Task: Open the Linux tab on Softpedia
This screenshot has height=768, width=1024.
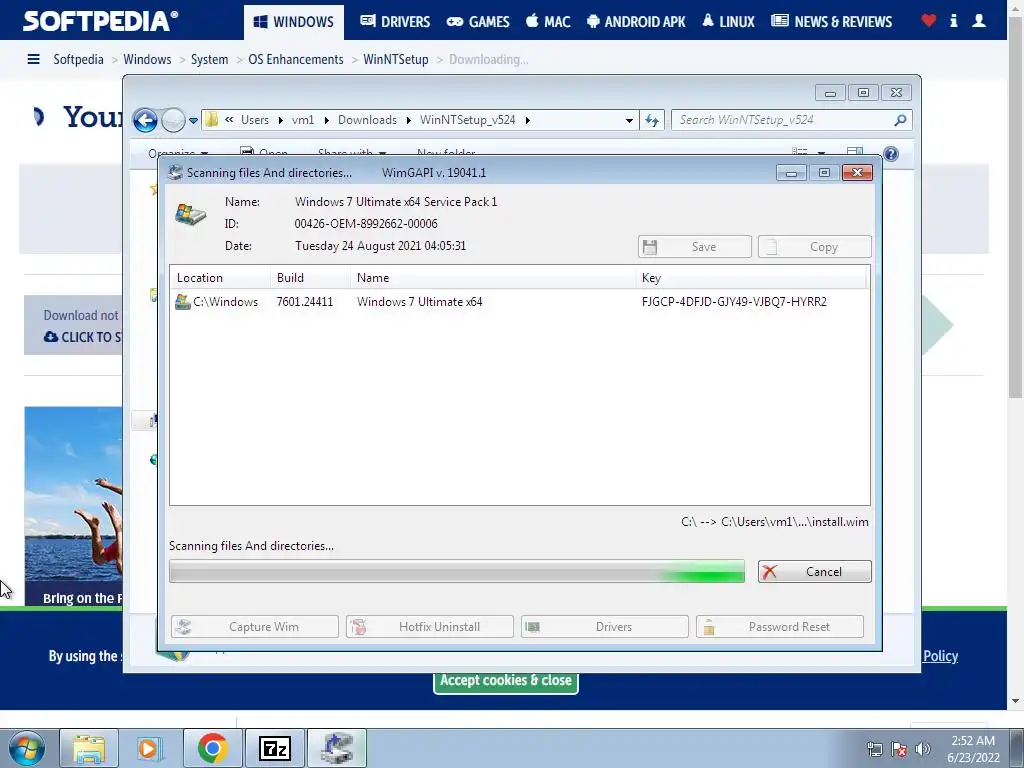Action: coord(728,22)
